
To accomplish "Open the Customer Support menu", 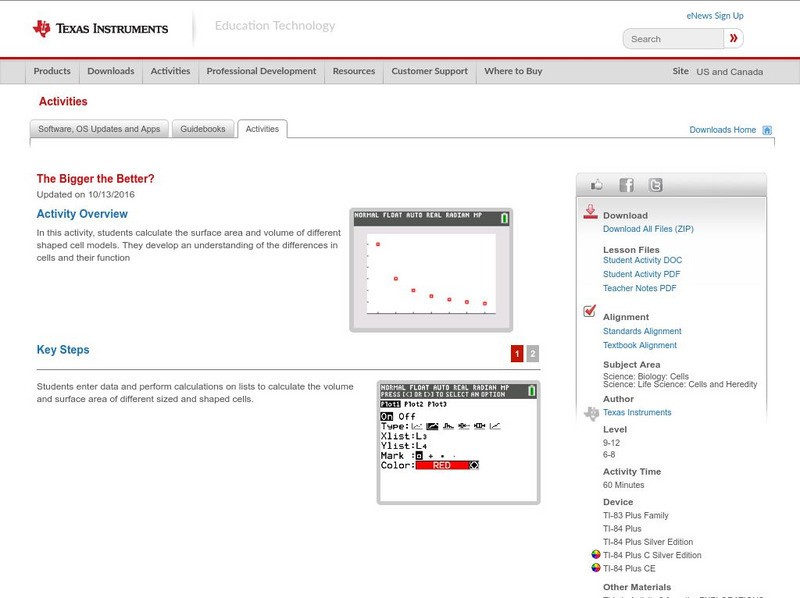I will click(x=429, y=72).
